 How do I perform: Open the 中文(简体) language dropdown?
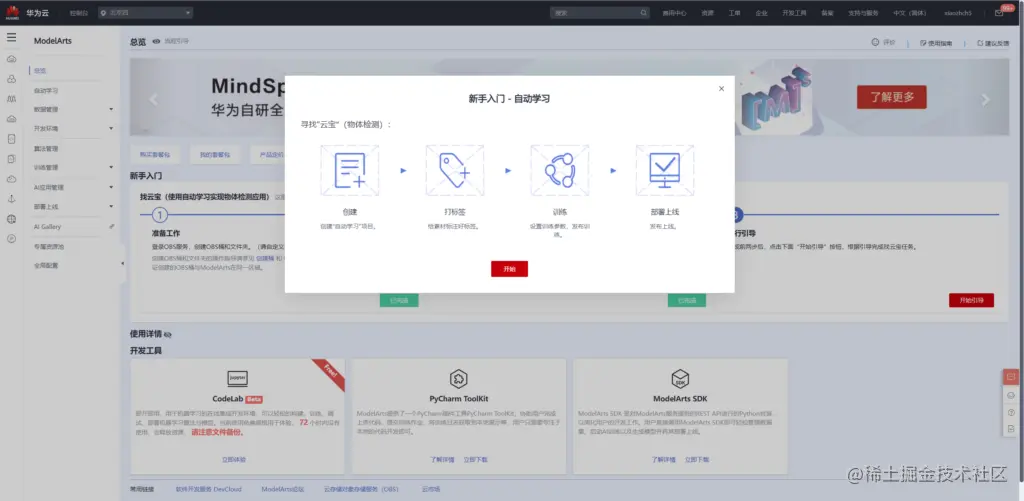[x=910, y=13]
